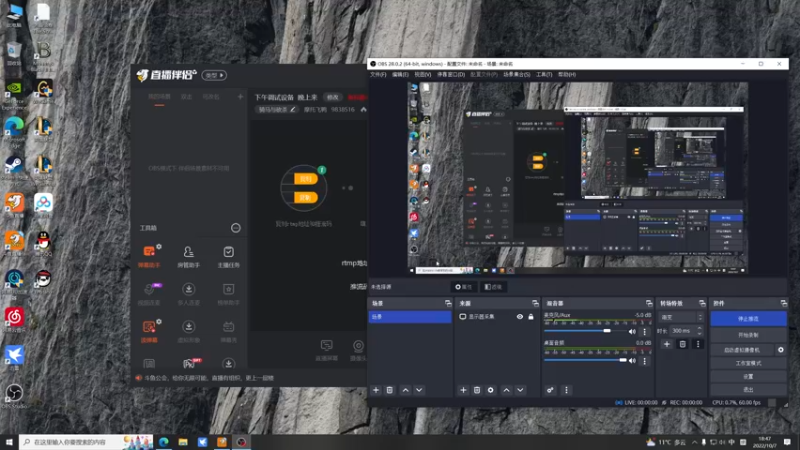Viewport: 800px width, 450px height.
Task: Show hidden system tray icons chevron
Action: (x=694, y=442)
